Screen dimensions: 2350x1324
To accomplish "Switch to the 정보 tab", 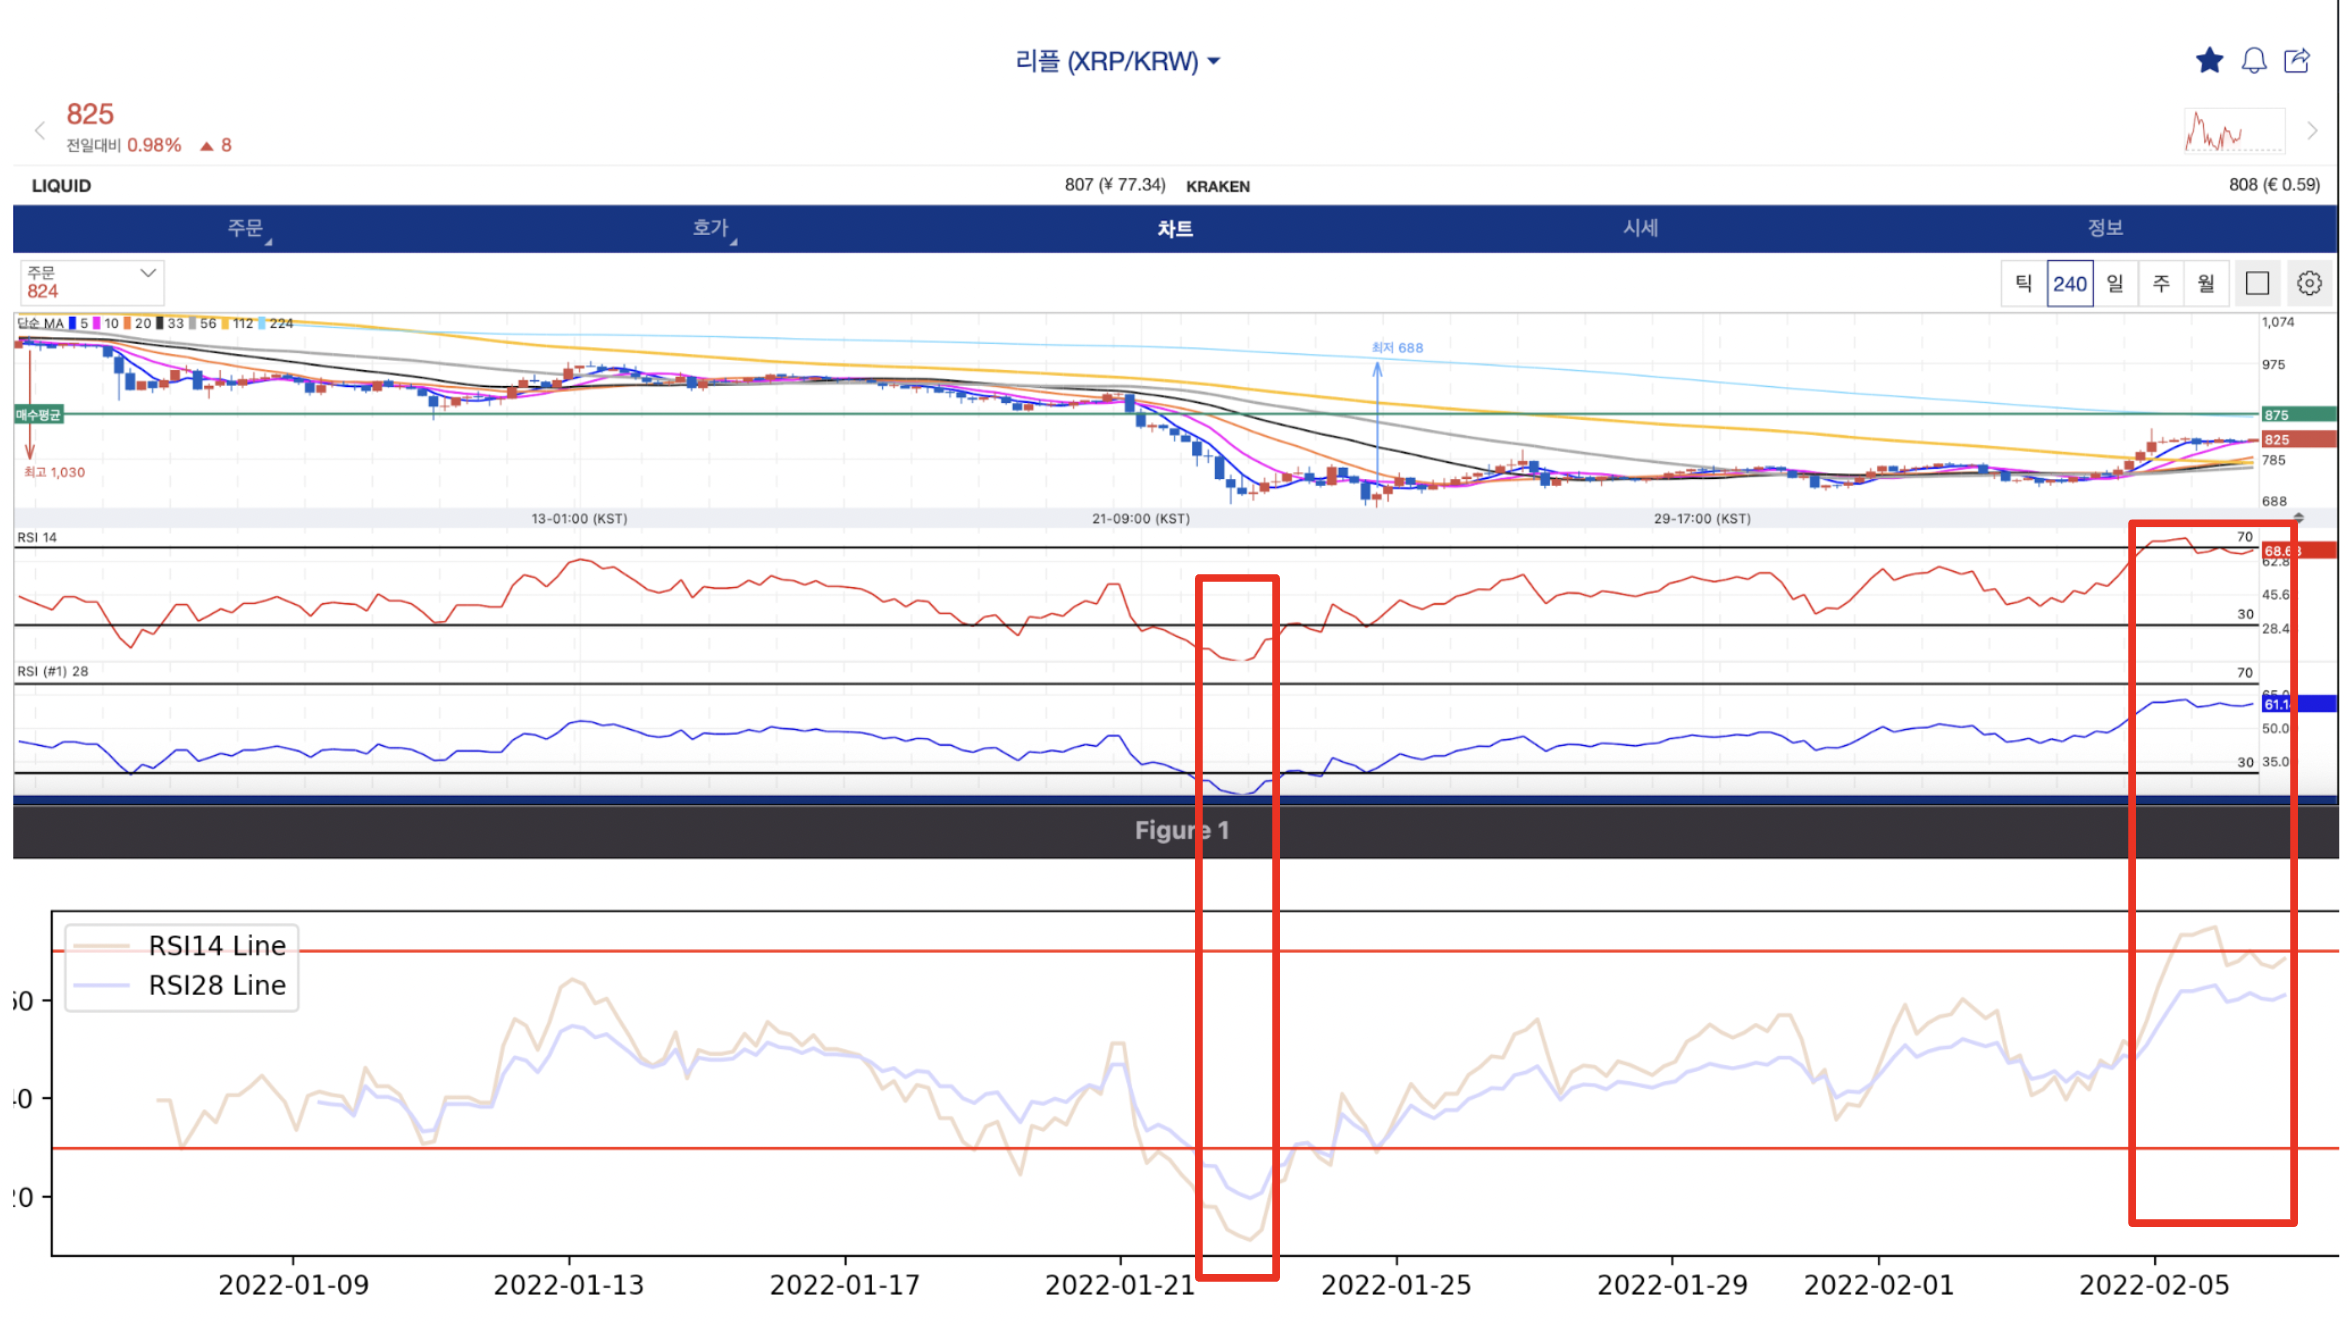I will (x=2105, y=229).
